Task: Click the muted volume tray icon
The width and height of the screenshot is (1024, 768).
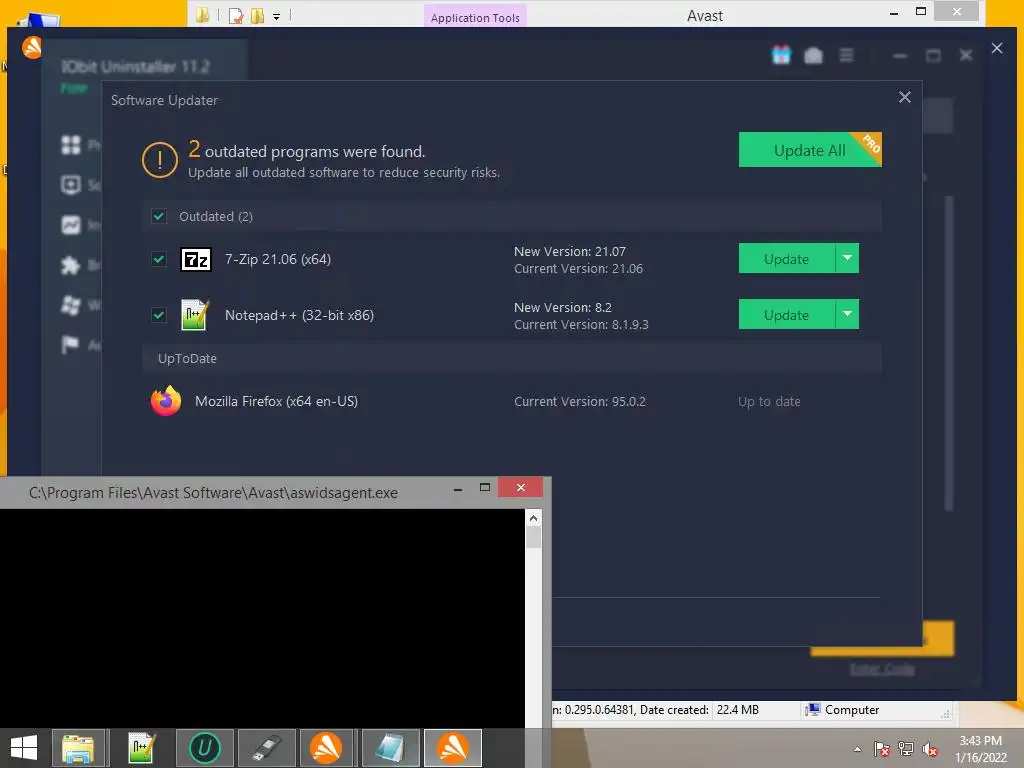Action: pyautogui.click(x=930, y=748)
